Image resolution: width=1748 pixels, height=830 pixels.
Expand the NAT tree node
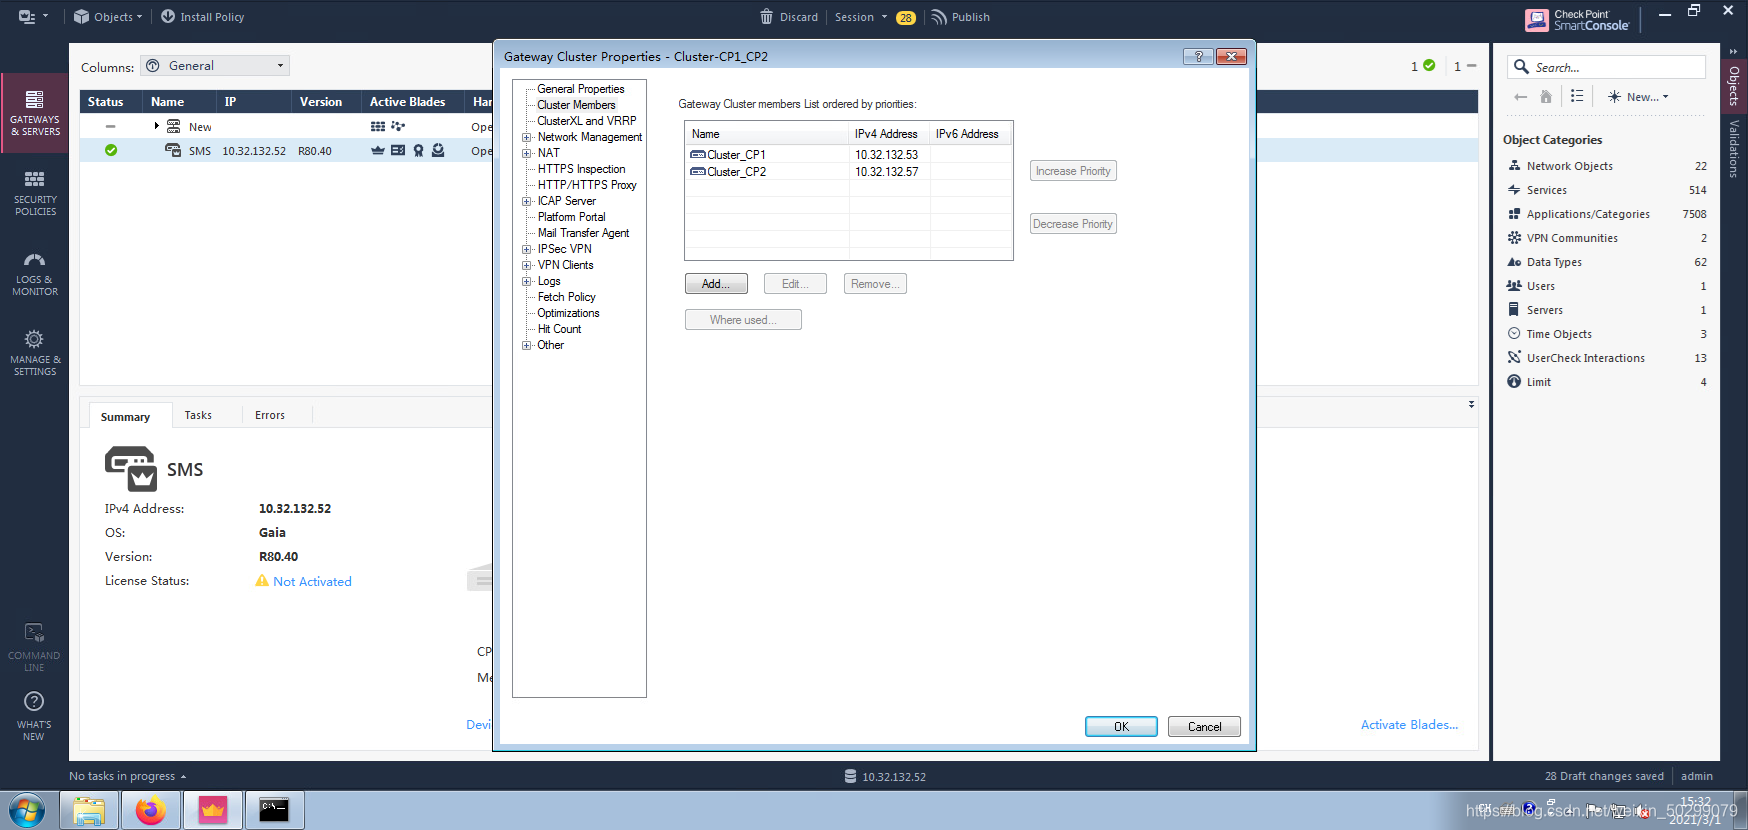tap(526, 153)
